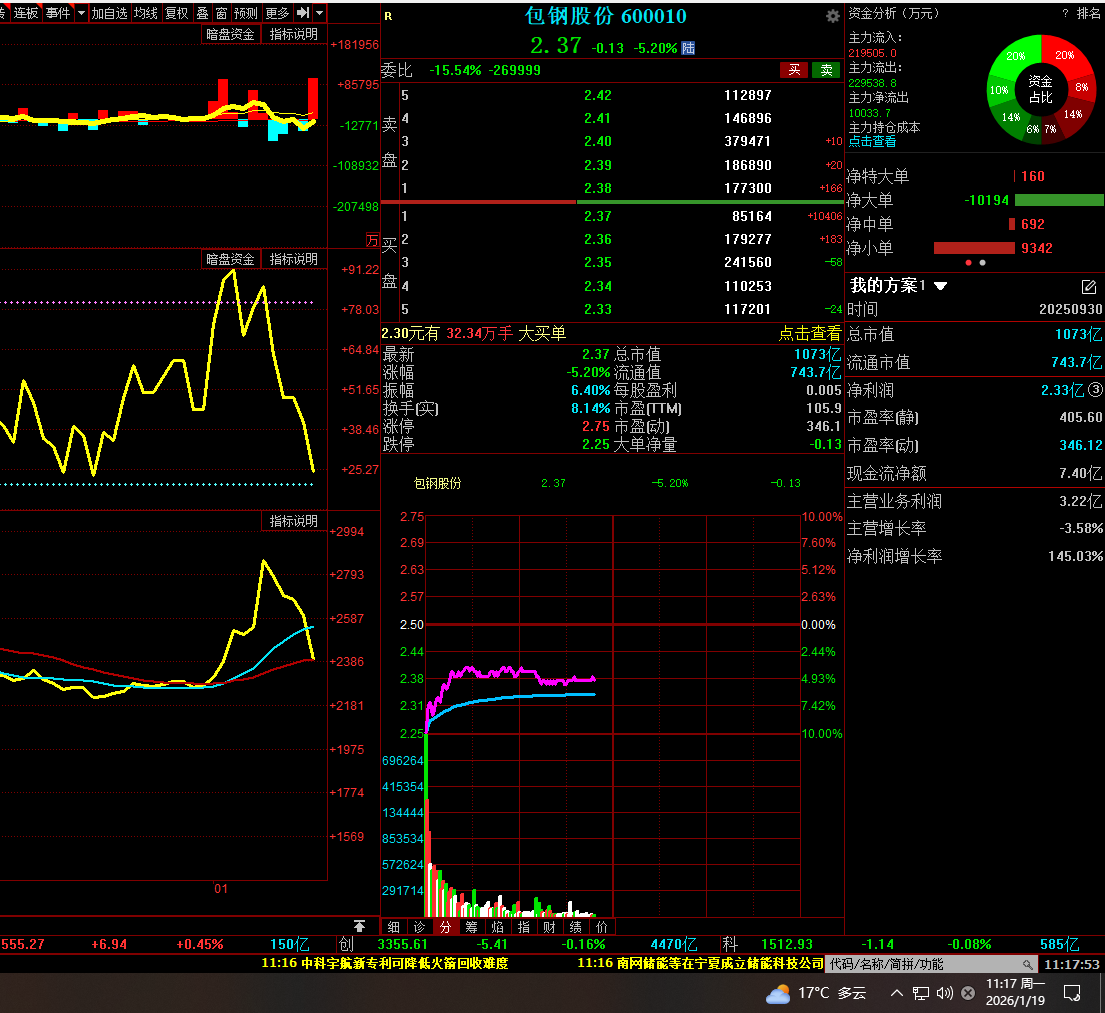
Task: Open the weather widget showing 17°C 多云
Action: 816,993
